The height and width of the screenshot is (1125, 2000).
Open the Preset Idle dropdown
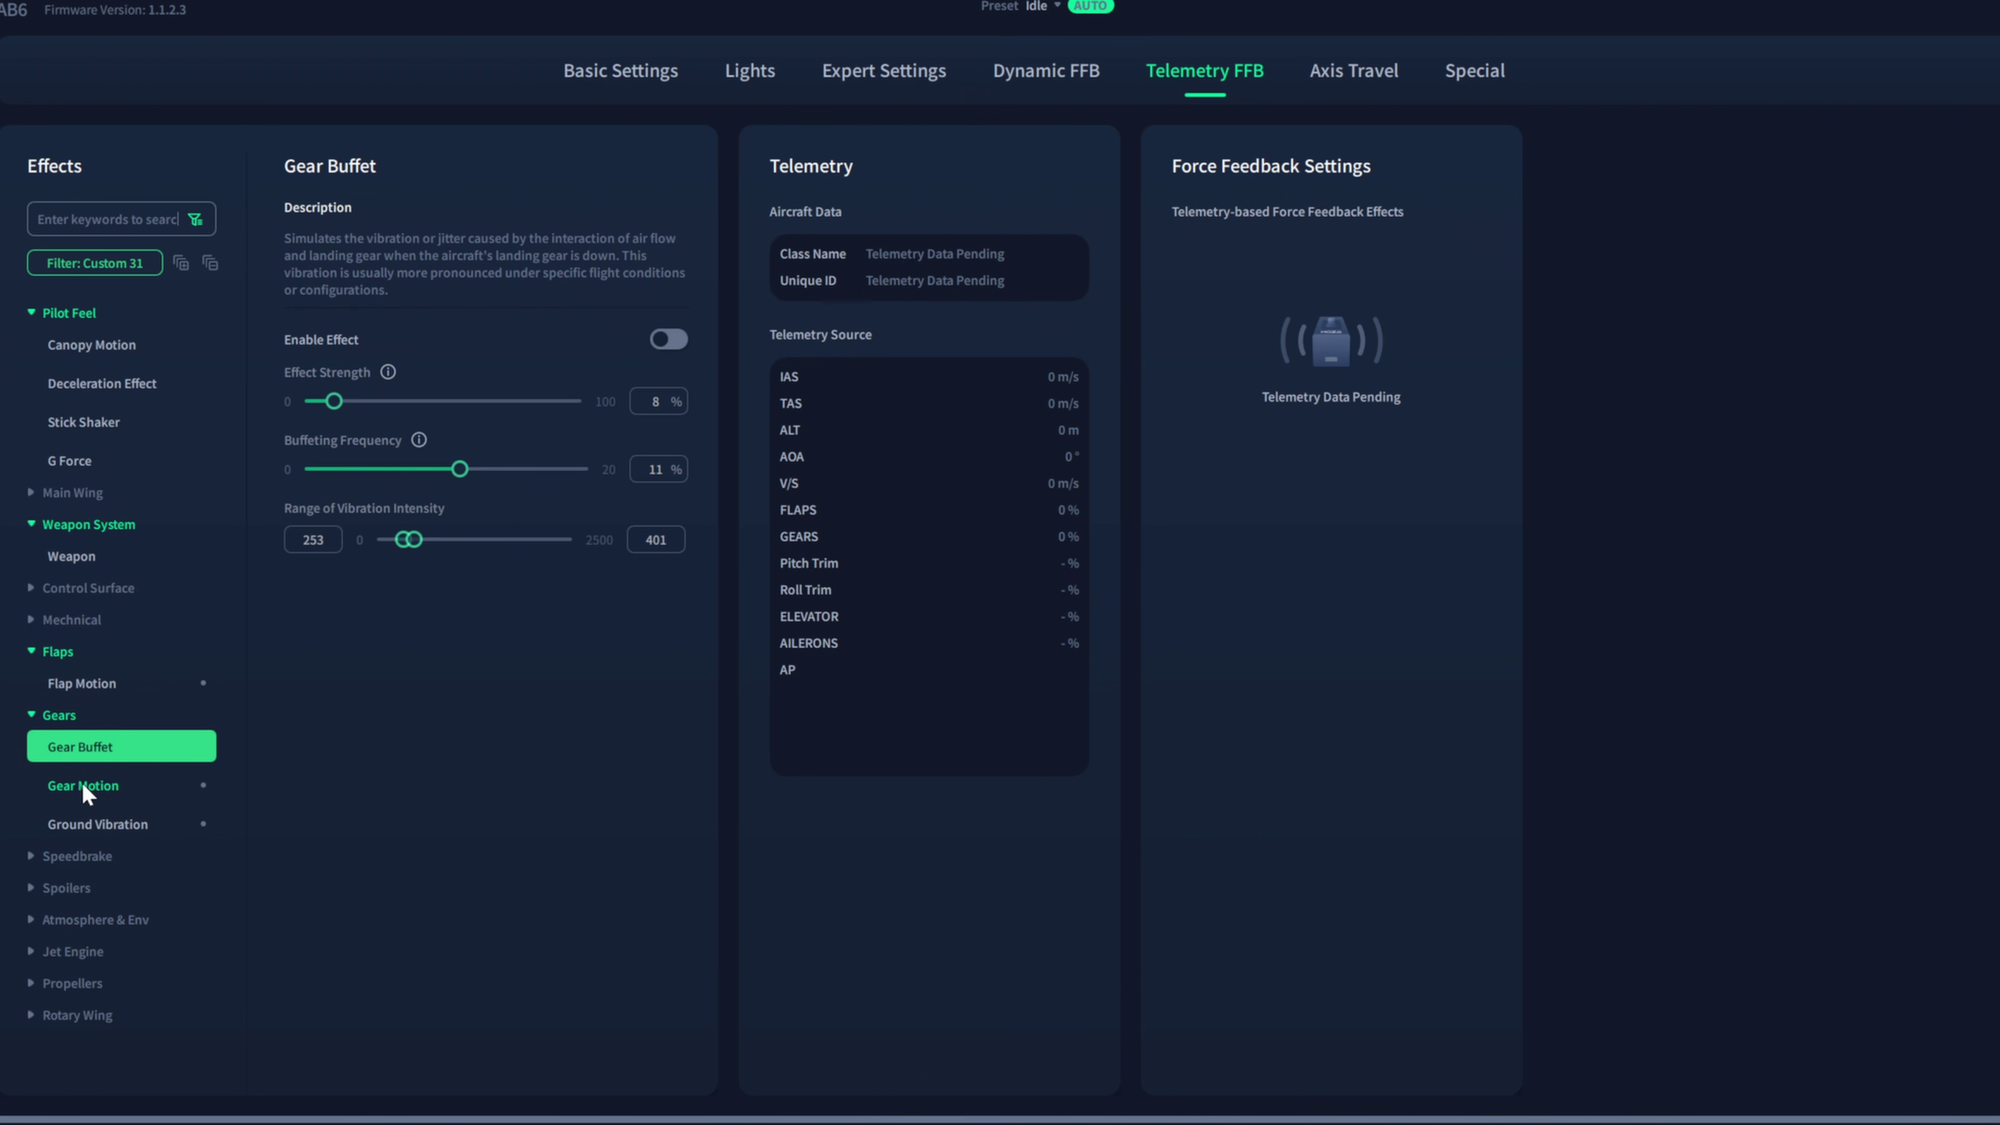click(1043, 6)
